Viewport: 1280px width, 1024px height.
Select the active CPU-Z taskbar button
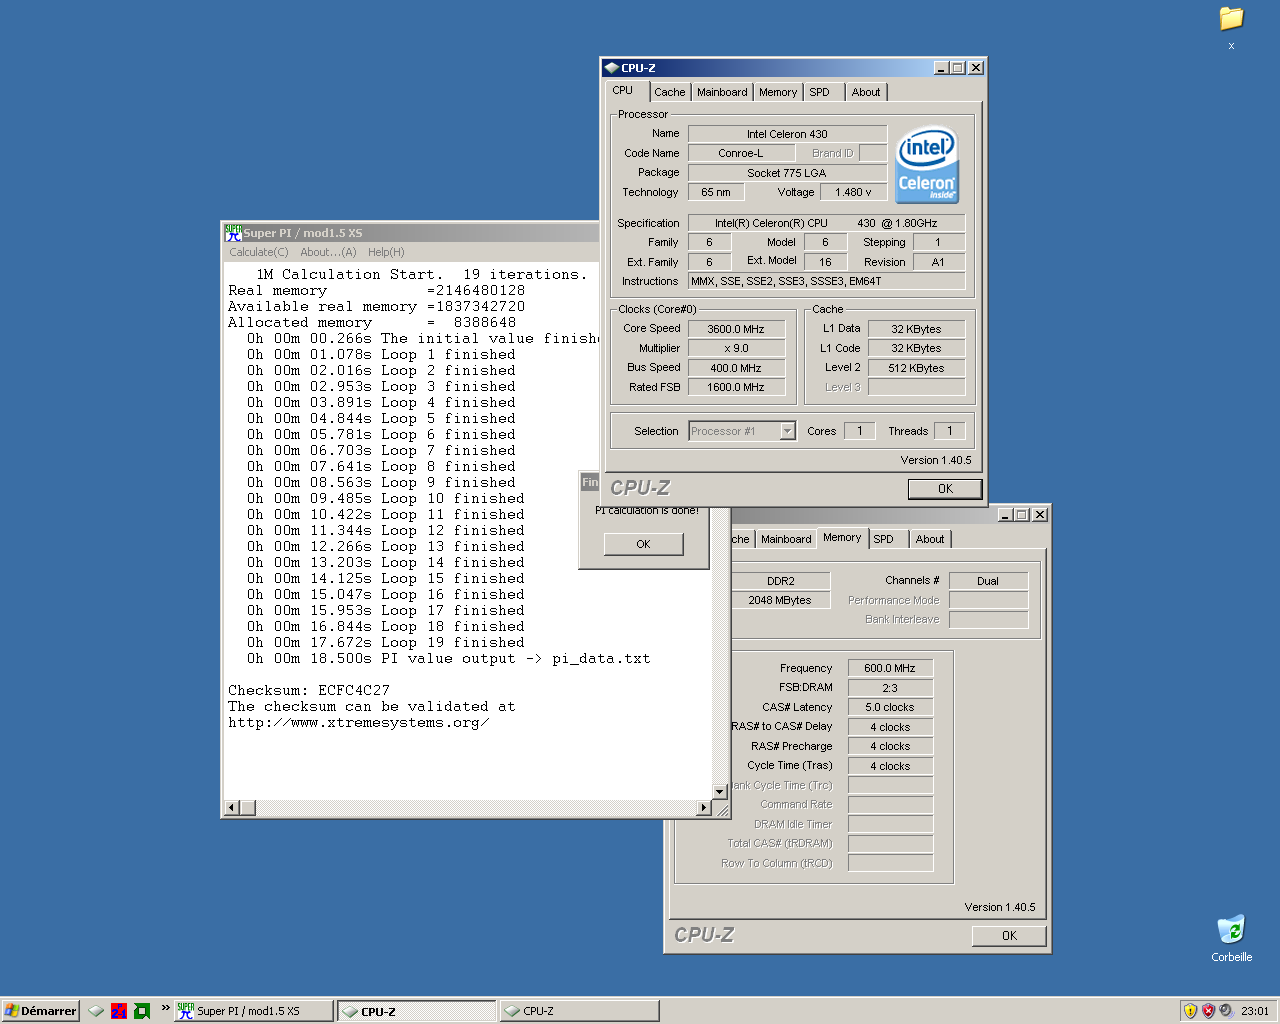tap(416, 1011)
